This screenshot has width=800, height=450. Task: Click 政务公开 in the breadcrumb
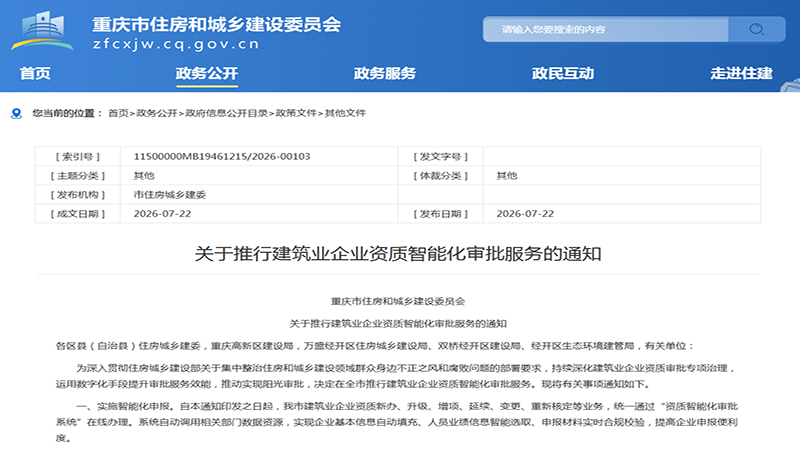click(x=157, y=113)
